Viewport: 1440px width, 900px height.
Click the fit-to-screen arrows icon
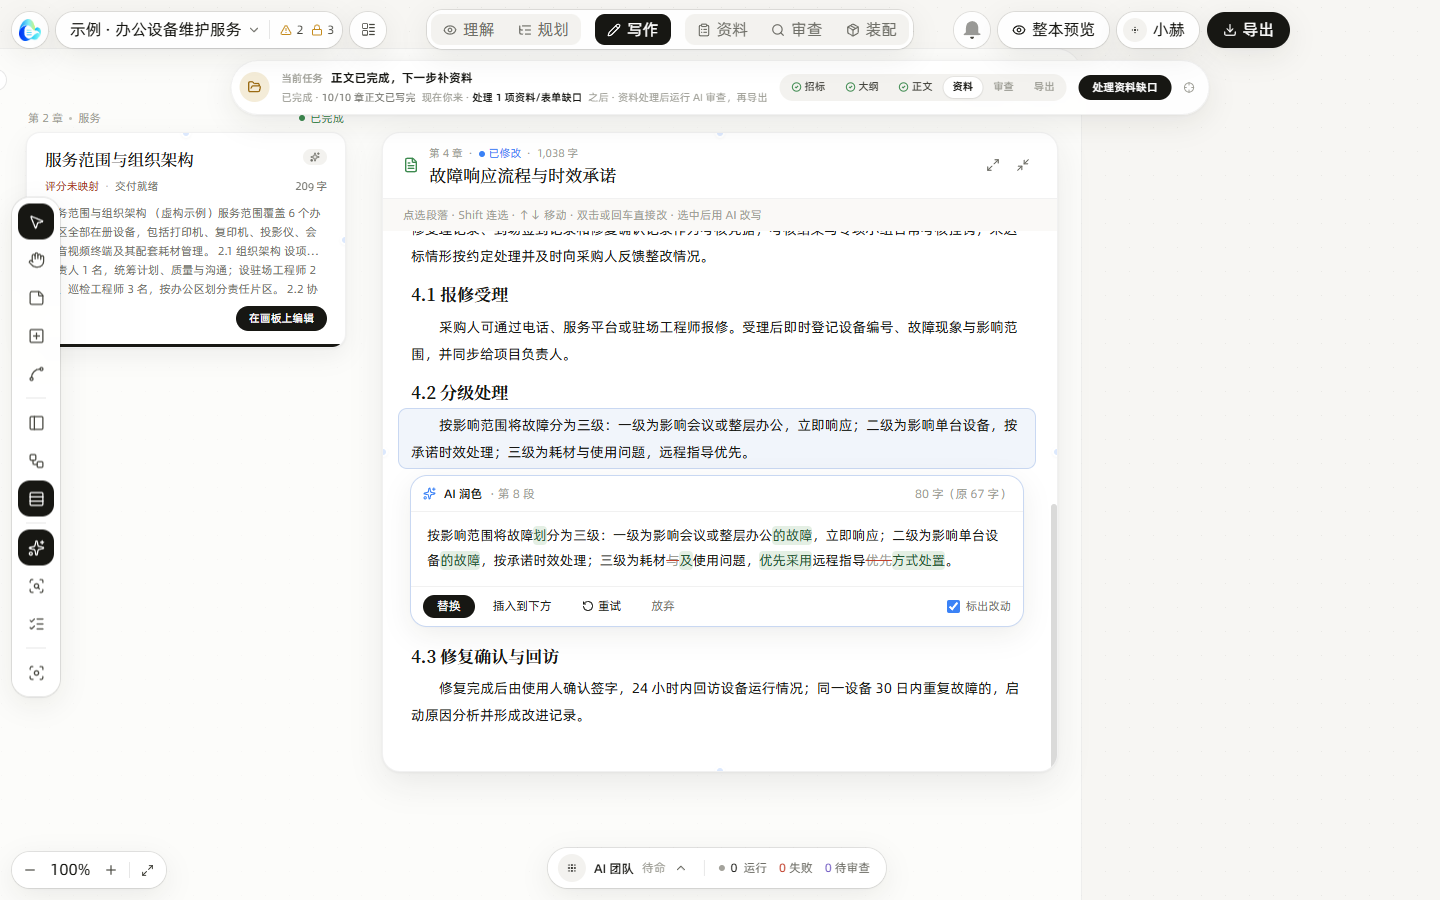click(147, 870)
